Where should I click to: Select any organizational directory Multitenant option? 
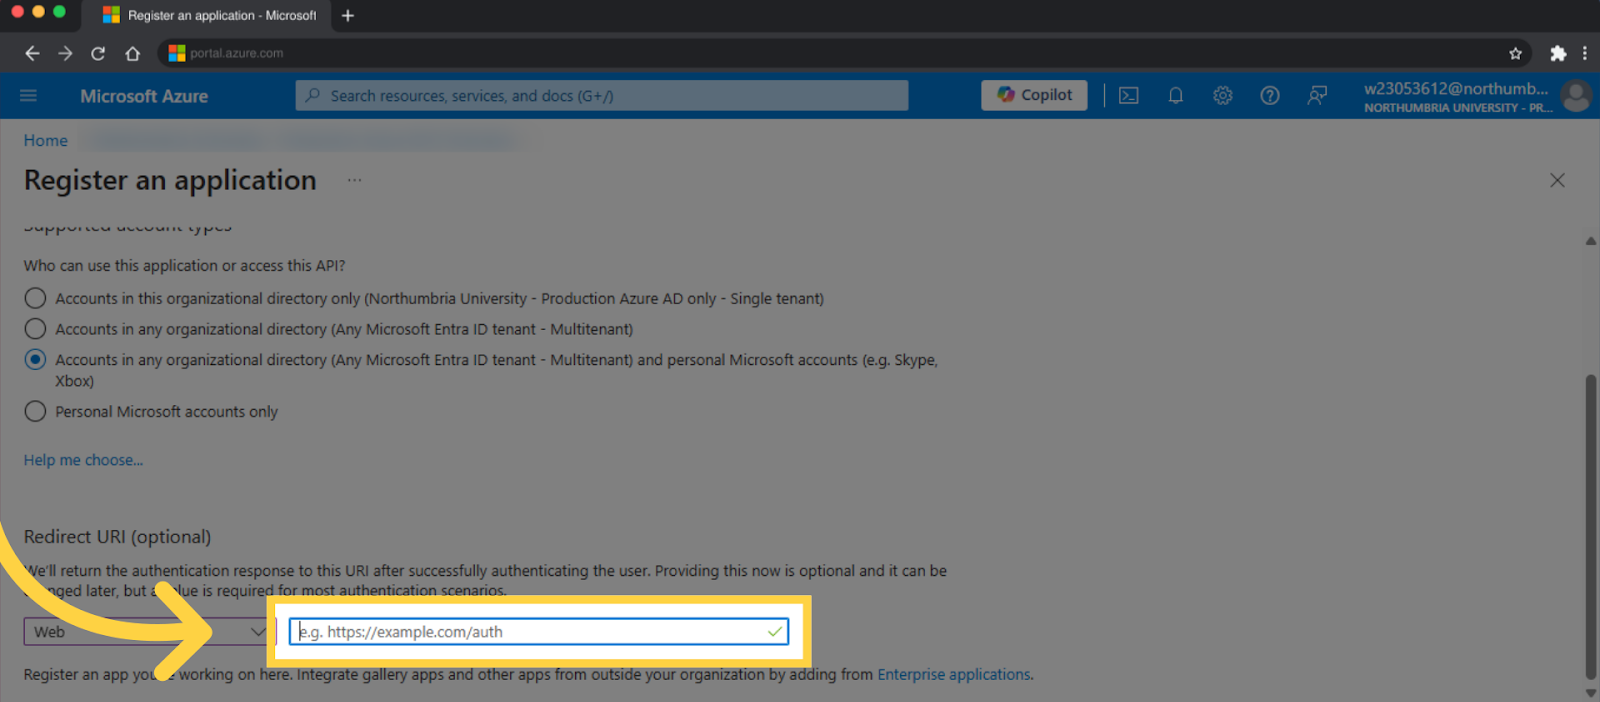35,329
